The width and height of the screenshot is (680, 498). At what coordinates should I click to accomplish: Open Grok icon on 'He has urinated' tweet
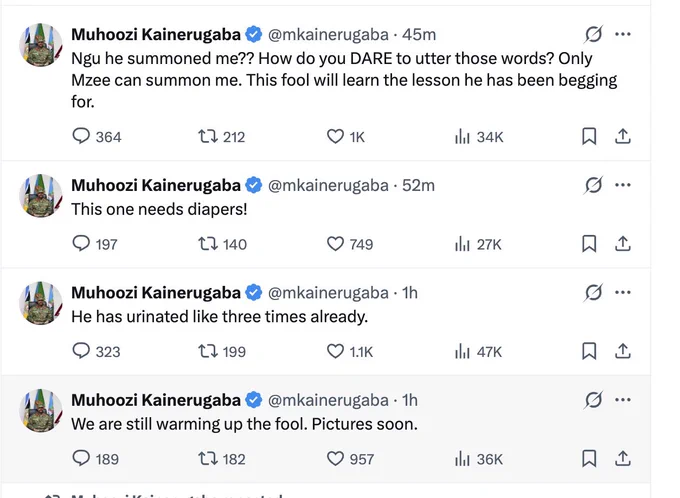pos(593,292)
